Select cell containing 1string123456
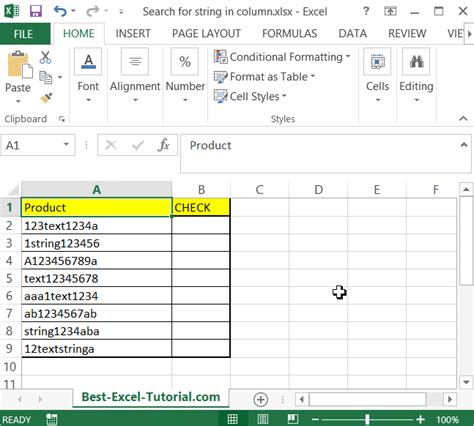474x426 pixels. click(x=97, y=243)
